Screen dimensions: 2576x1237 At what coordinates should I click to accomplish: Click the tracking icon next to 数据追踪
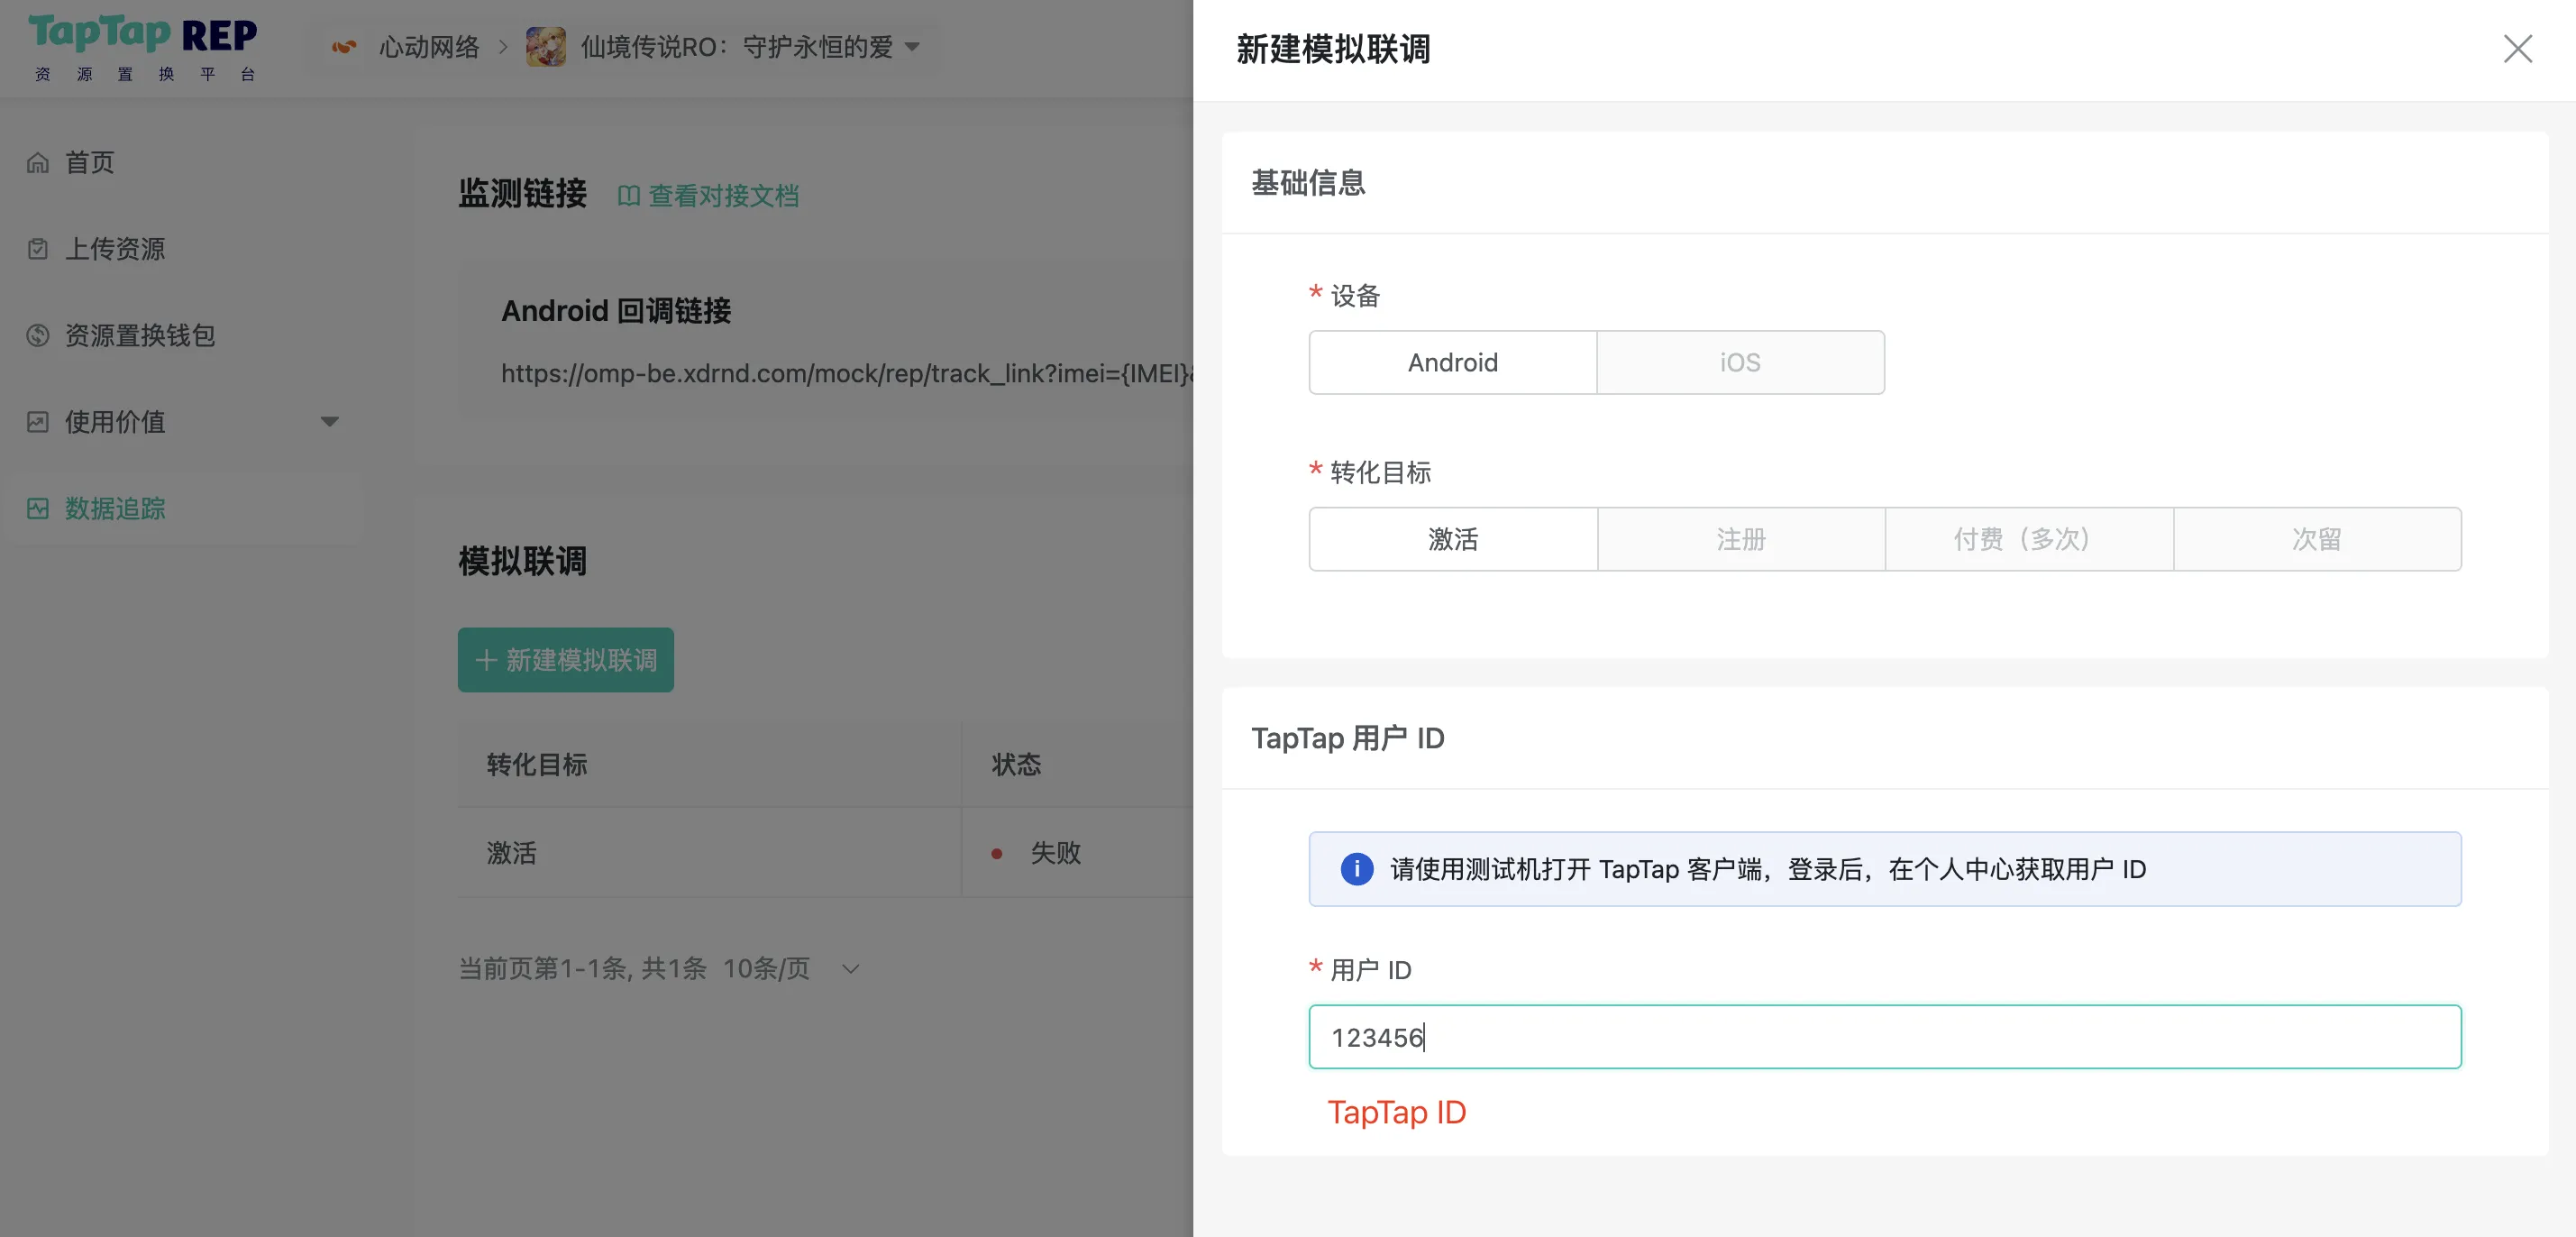(37, 508)
